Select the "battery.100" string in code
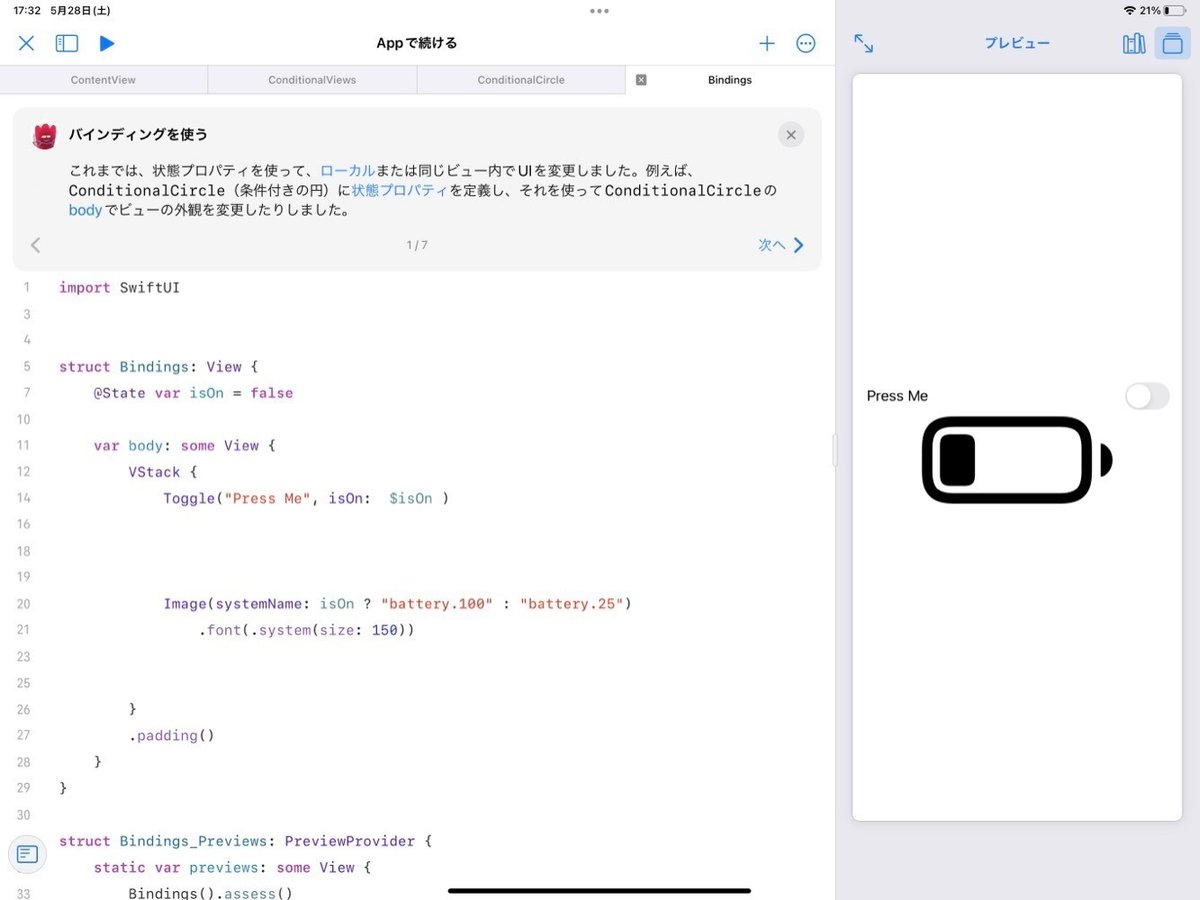Screen dimensions: 1200x900 coord(437,604)
